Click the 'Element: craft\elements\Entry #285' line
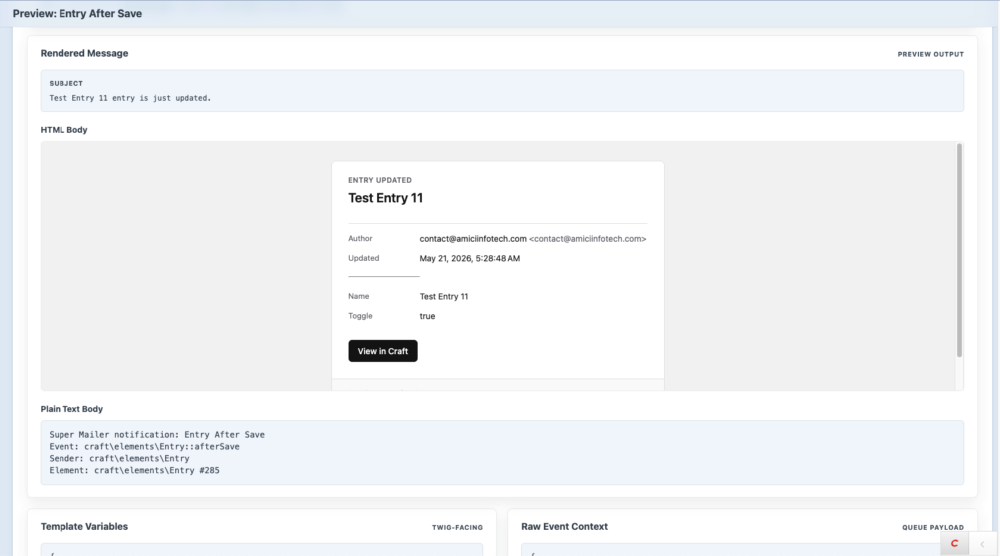Screen dimensions: 1000x556 [x=134, y=471]
